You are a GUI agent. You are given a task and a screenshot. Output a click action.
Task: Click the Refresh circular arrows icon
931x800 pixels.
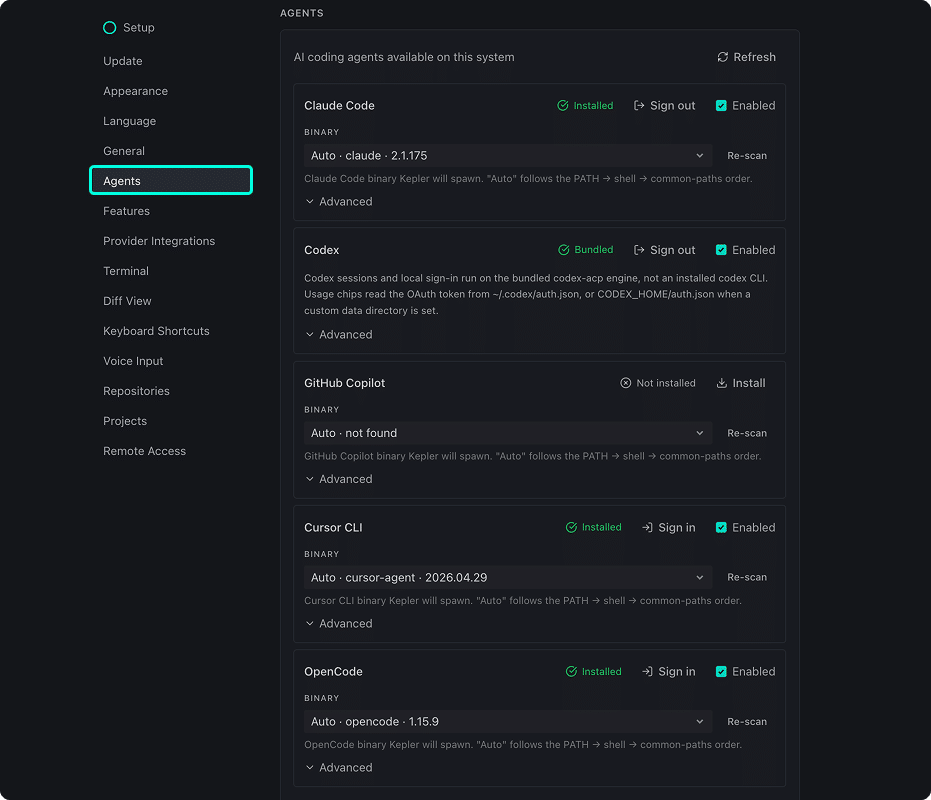pyautogui.click(x=723, y=57)
